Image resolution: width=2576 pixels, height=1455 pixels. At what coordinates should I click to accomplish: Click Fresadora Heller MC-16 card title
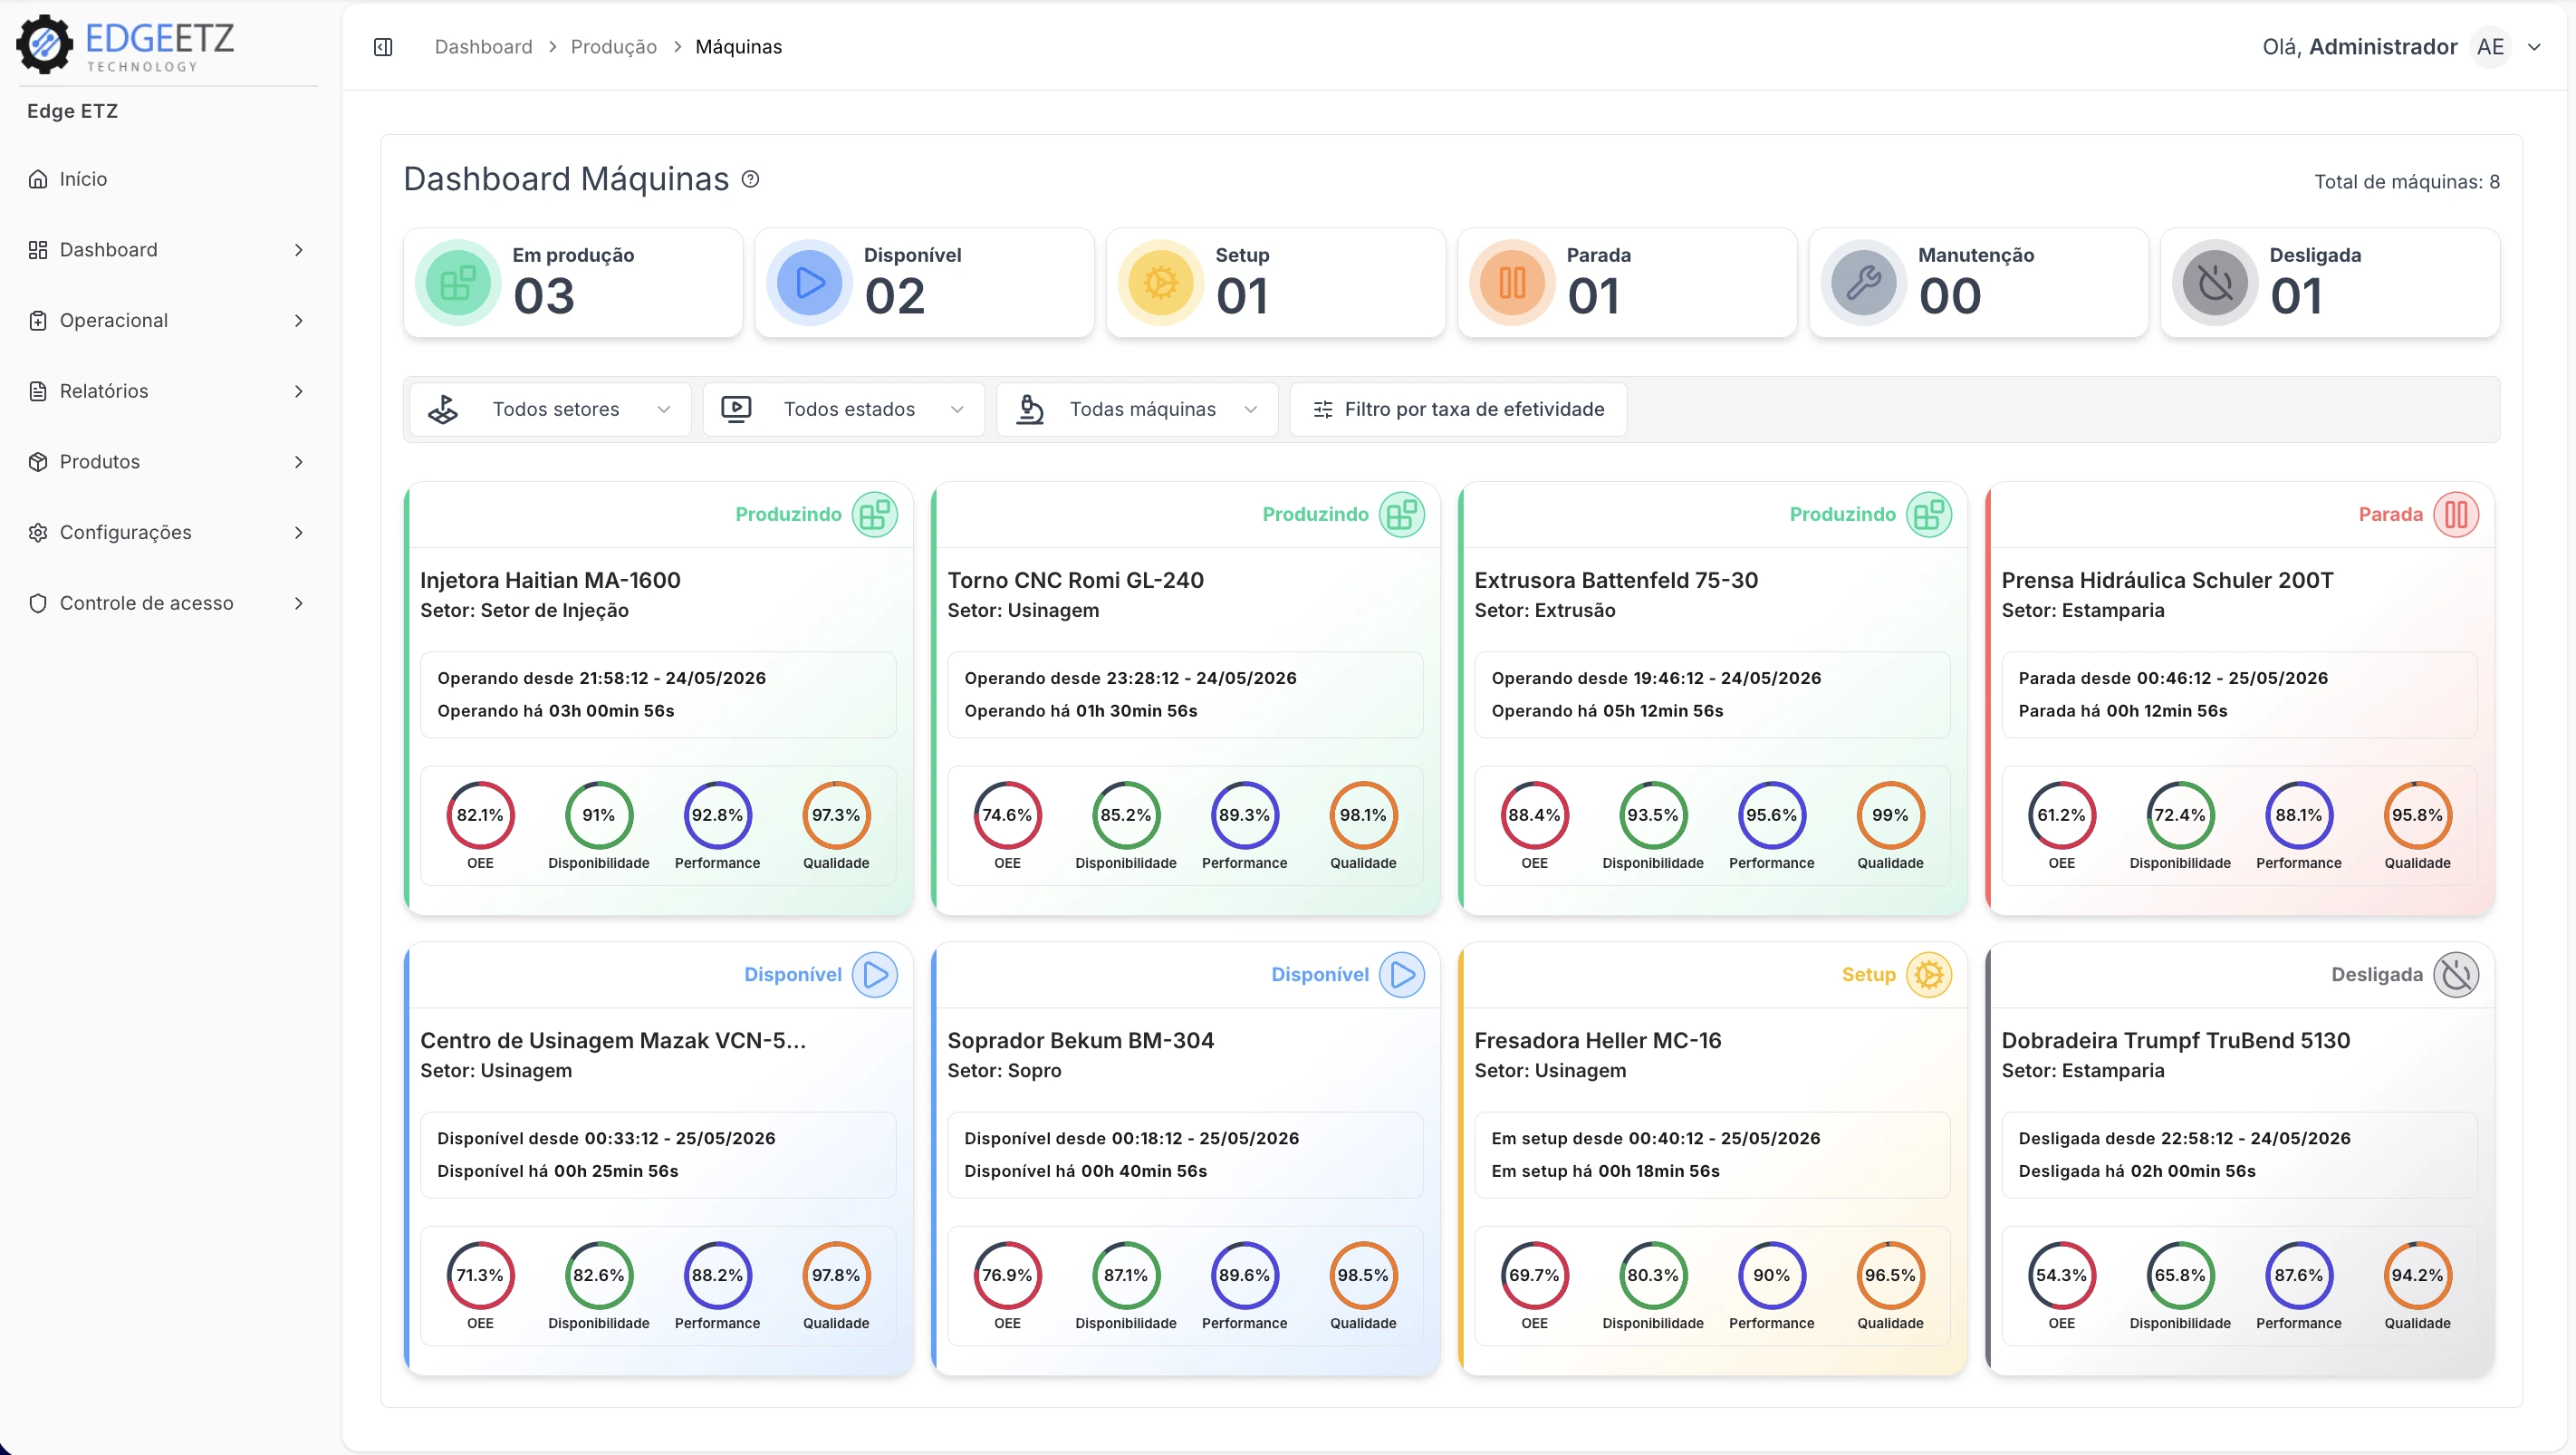pos(1598,1041)
